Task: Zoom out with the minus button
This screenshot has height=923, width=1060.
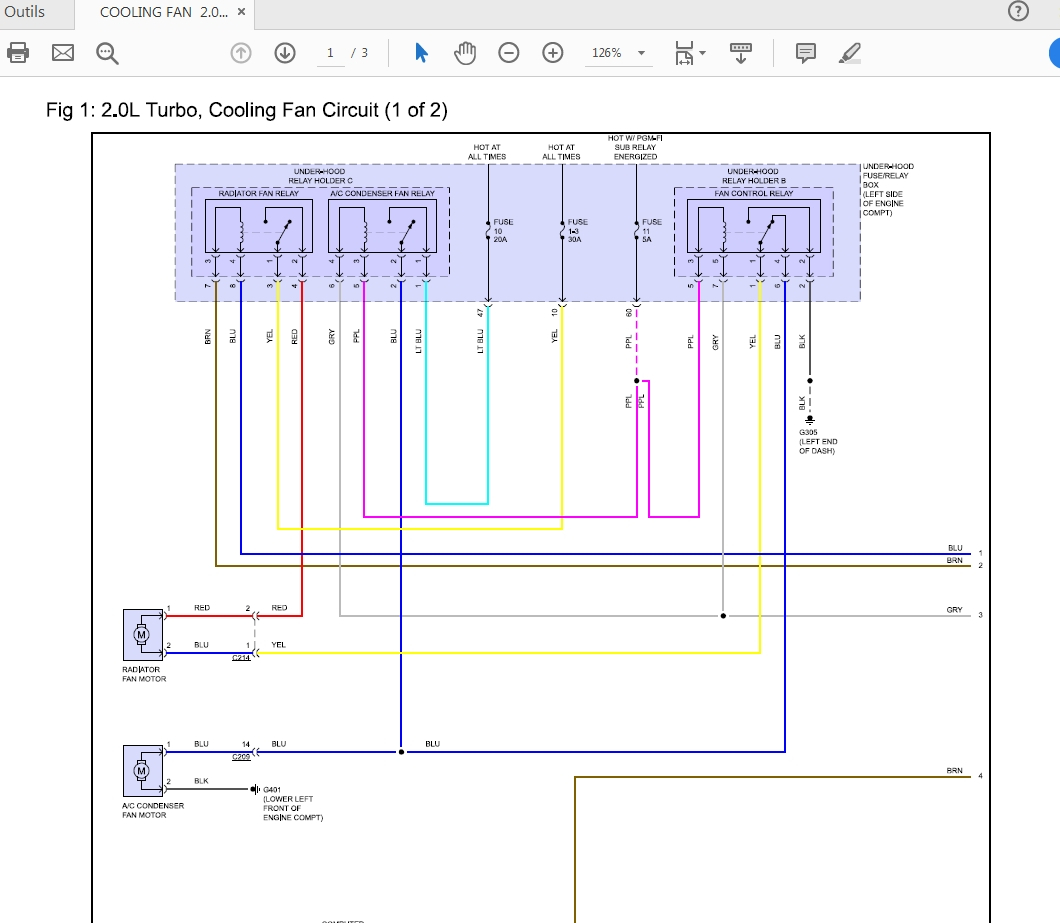Action: coord(508,53)
